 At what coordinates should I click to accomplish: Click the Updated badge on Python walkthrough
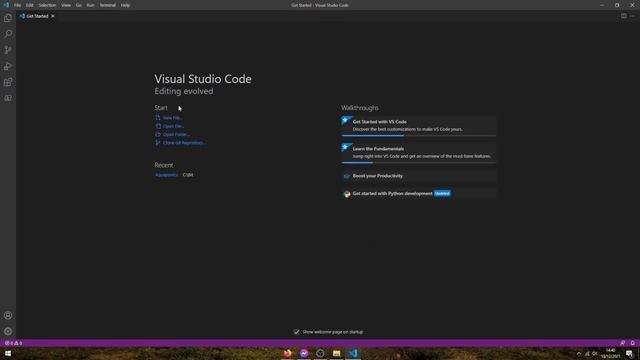pos(442,193)
